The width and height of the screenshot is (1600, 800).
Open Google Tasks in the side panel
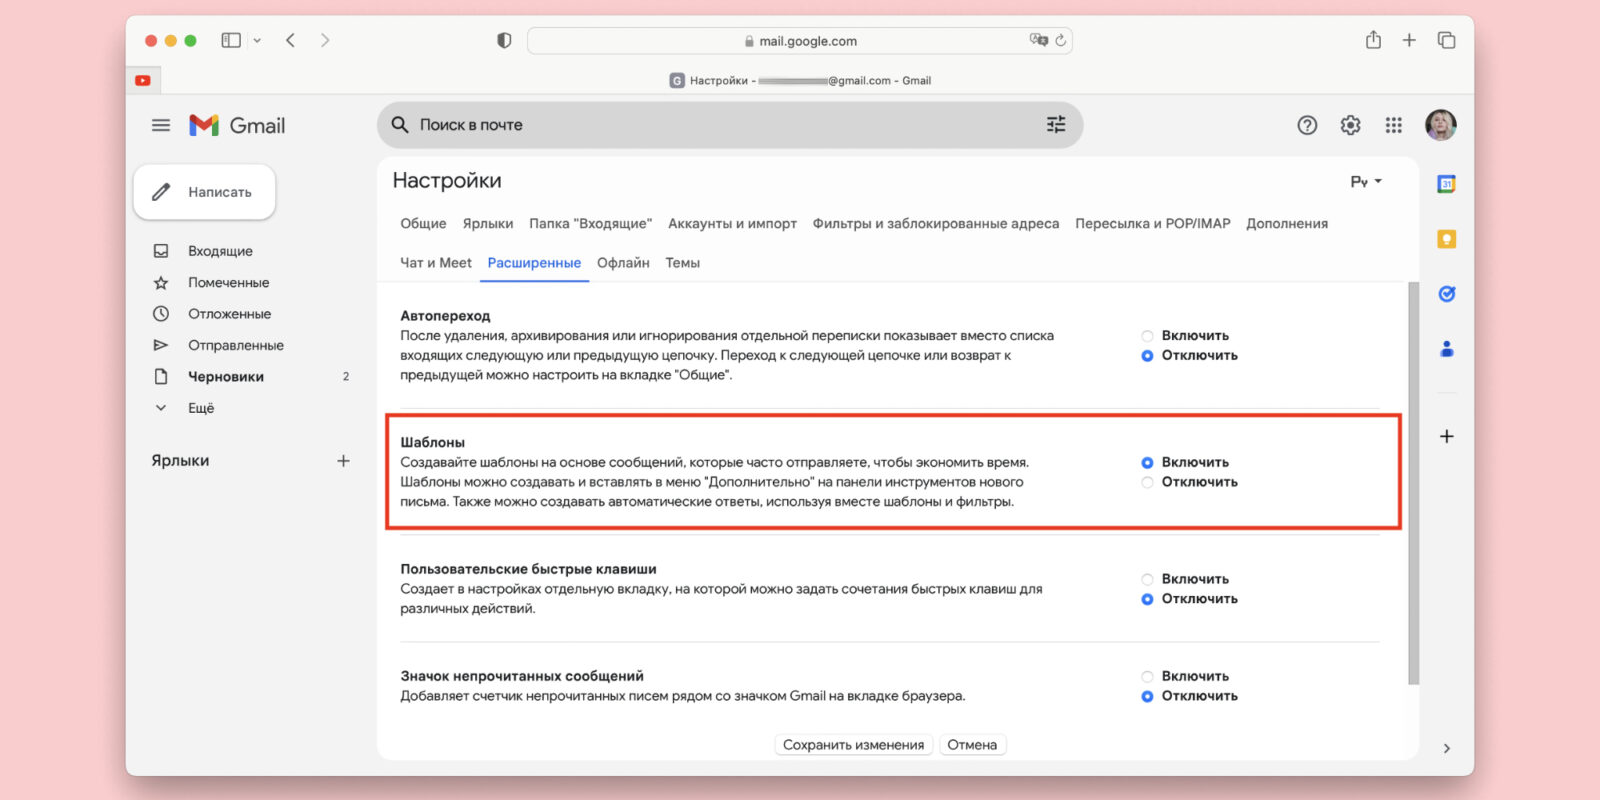(x=1446, y=294)
